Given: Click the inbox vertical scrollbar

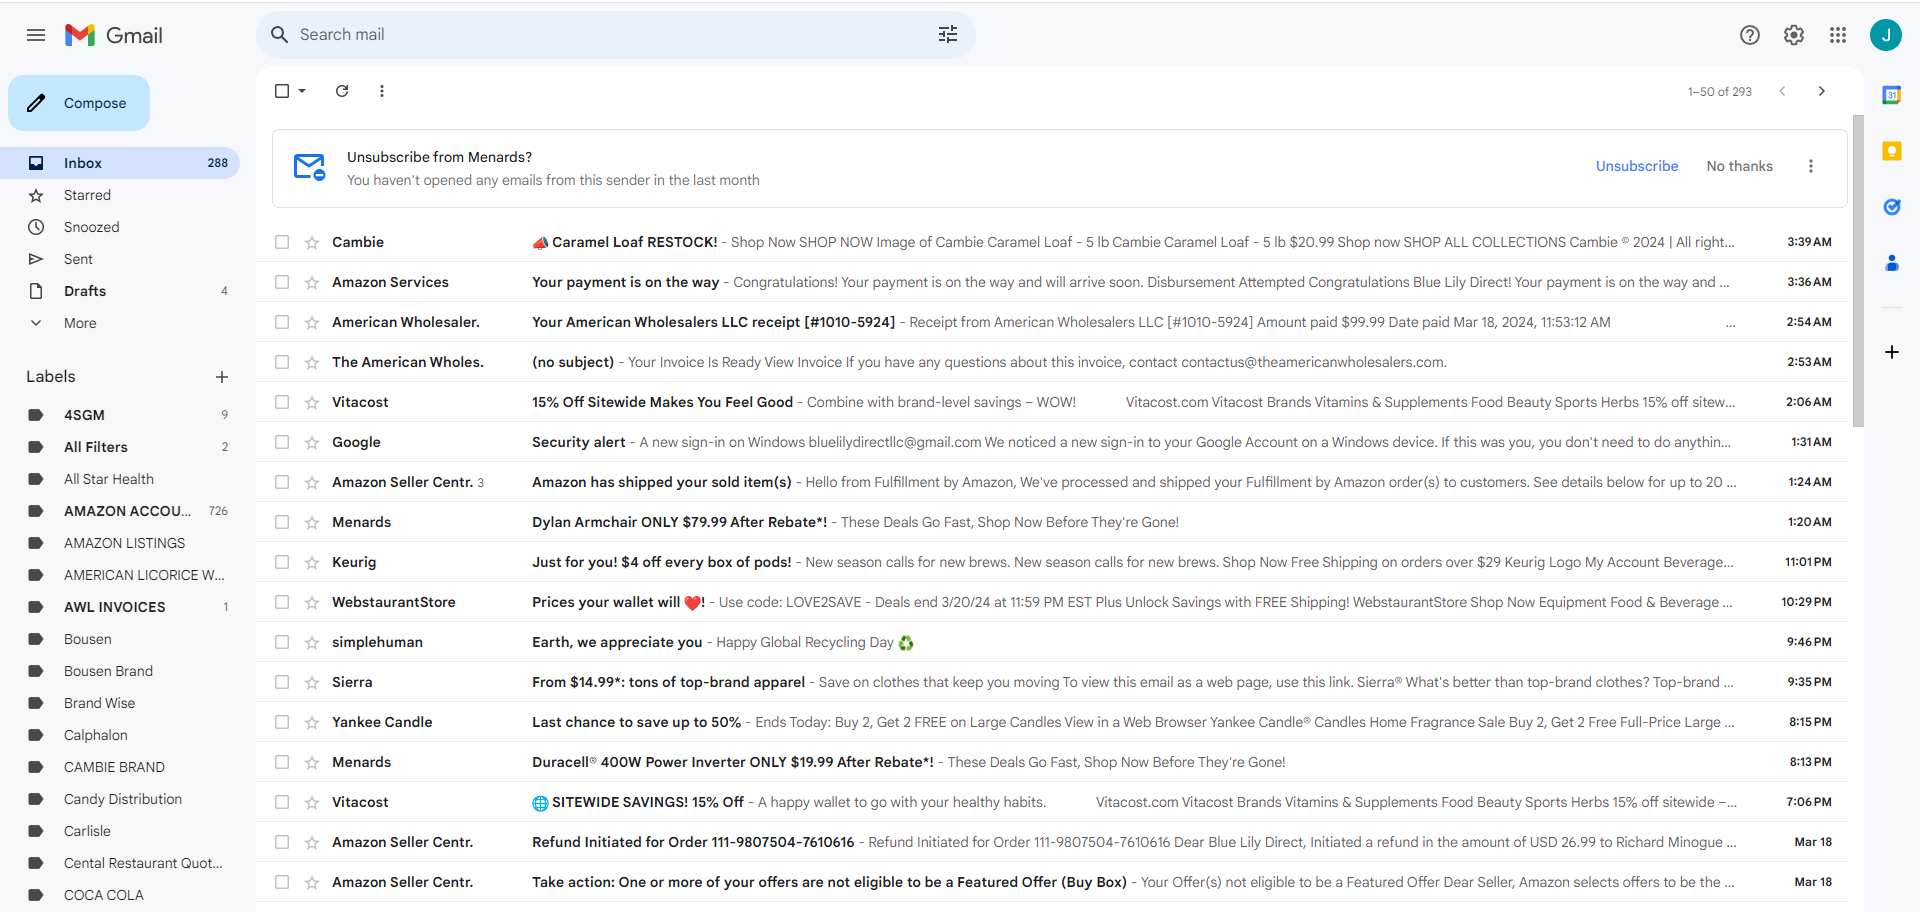Looking at the screenshot, I should (1858, 270).
